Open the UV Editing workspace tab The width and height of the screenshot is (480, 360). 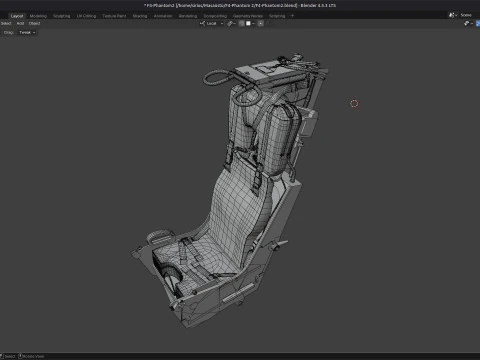pyautogui.click(x=86, y=16)
